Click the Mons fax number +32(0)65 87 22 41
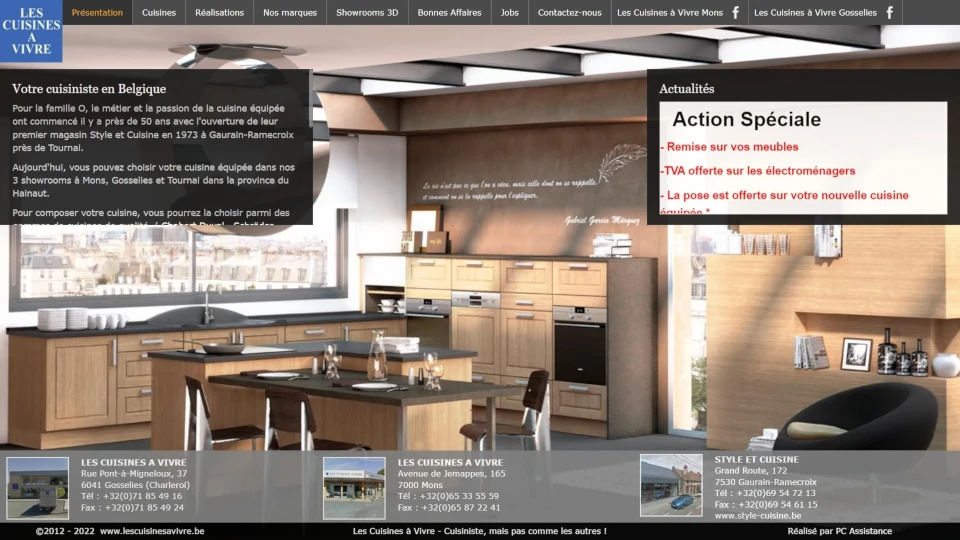This screenshot has width=960, height=540. (x=460, y=508)
